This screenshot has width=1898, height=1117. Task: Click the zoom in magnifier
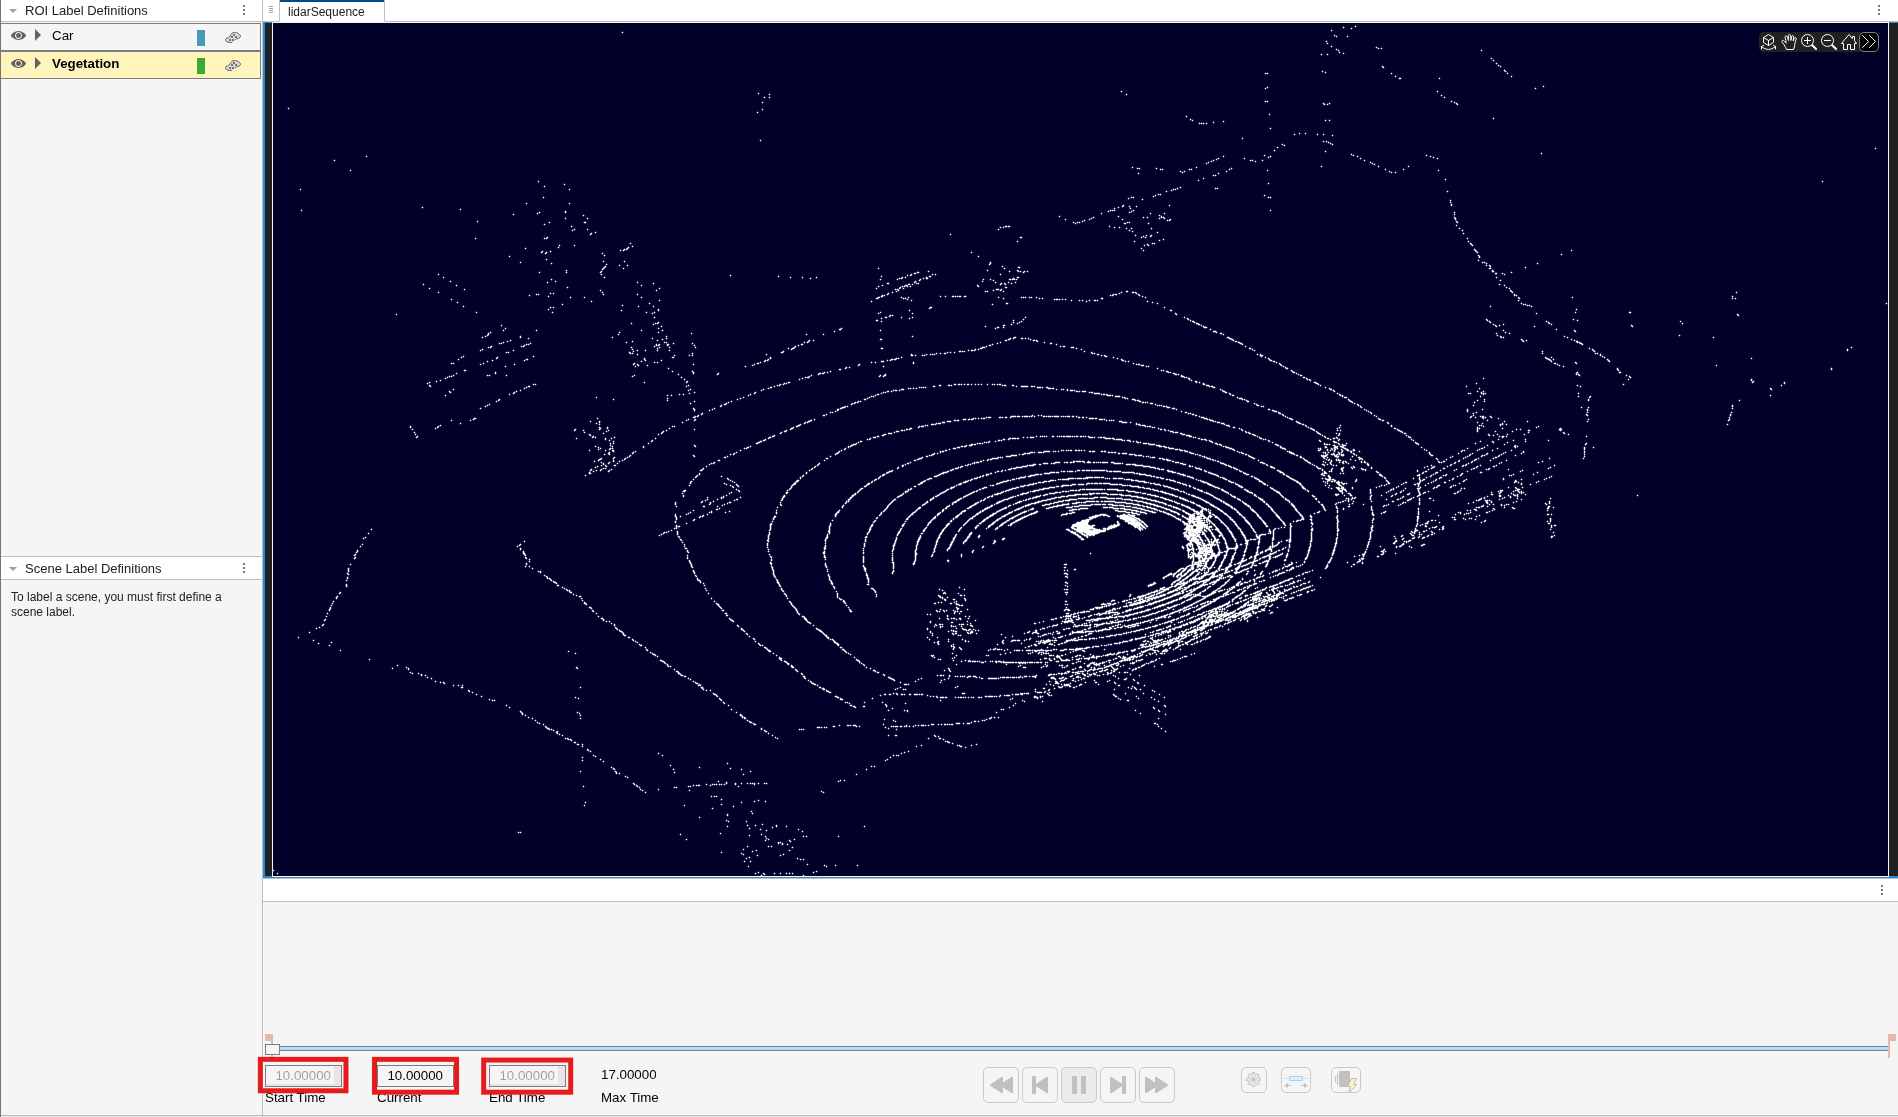(1809, 42)
